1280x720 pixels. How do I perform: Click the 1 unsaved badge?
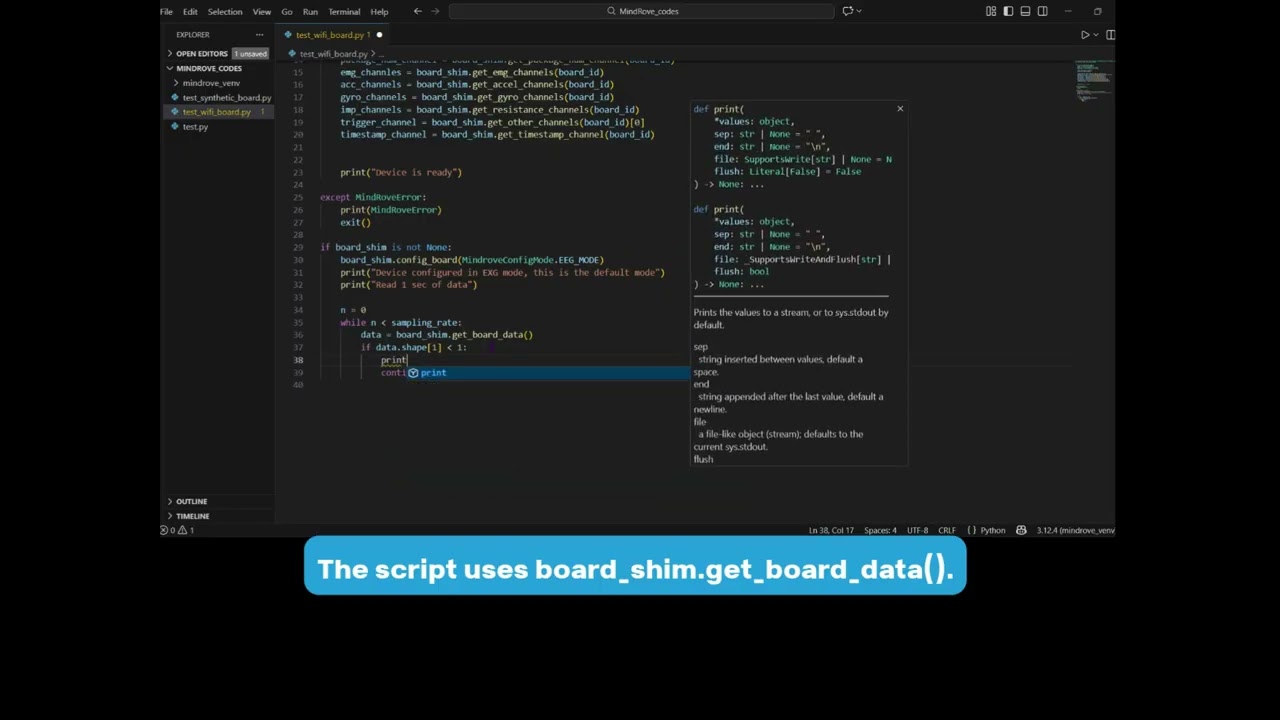250,53
